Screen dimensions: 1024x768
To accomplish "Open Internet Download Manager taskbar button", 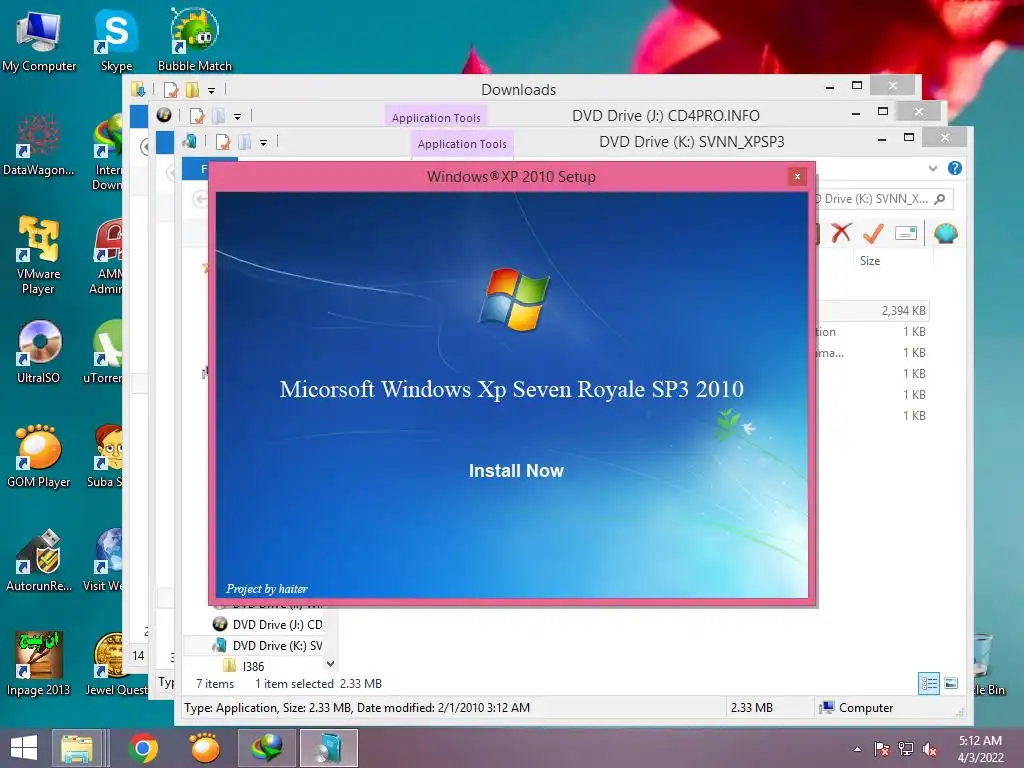I will tap(267, 748).
